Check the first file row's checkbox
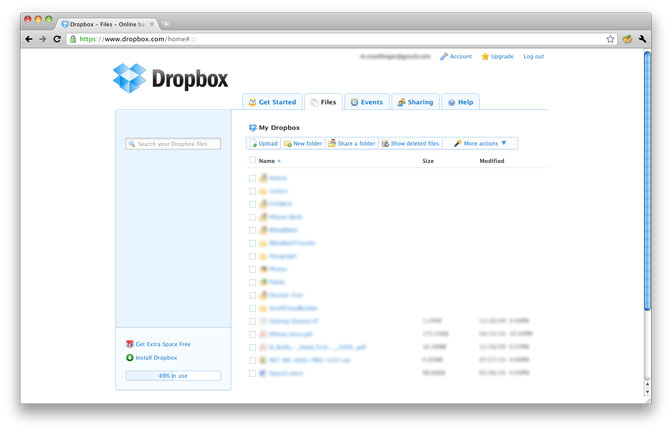 pyautogui.click(x=252, y=178)
